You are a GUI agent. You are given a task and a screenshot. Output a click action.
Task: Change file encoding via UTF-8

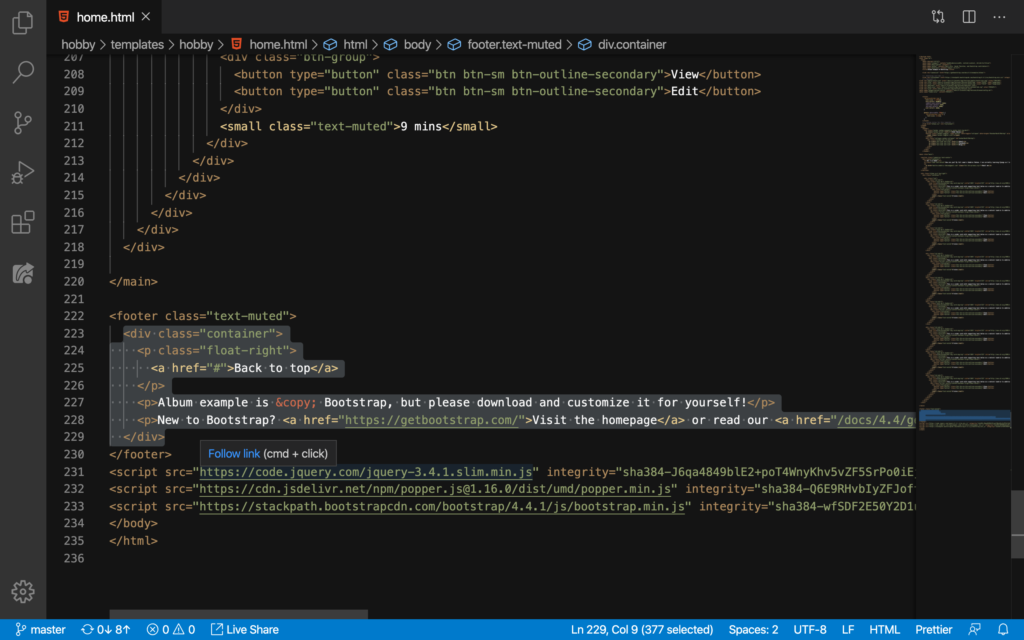coord(810,630)
